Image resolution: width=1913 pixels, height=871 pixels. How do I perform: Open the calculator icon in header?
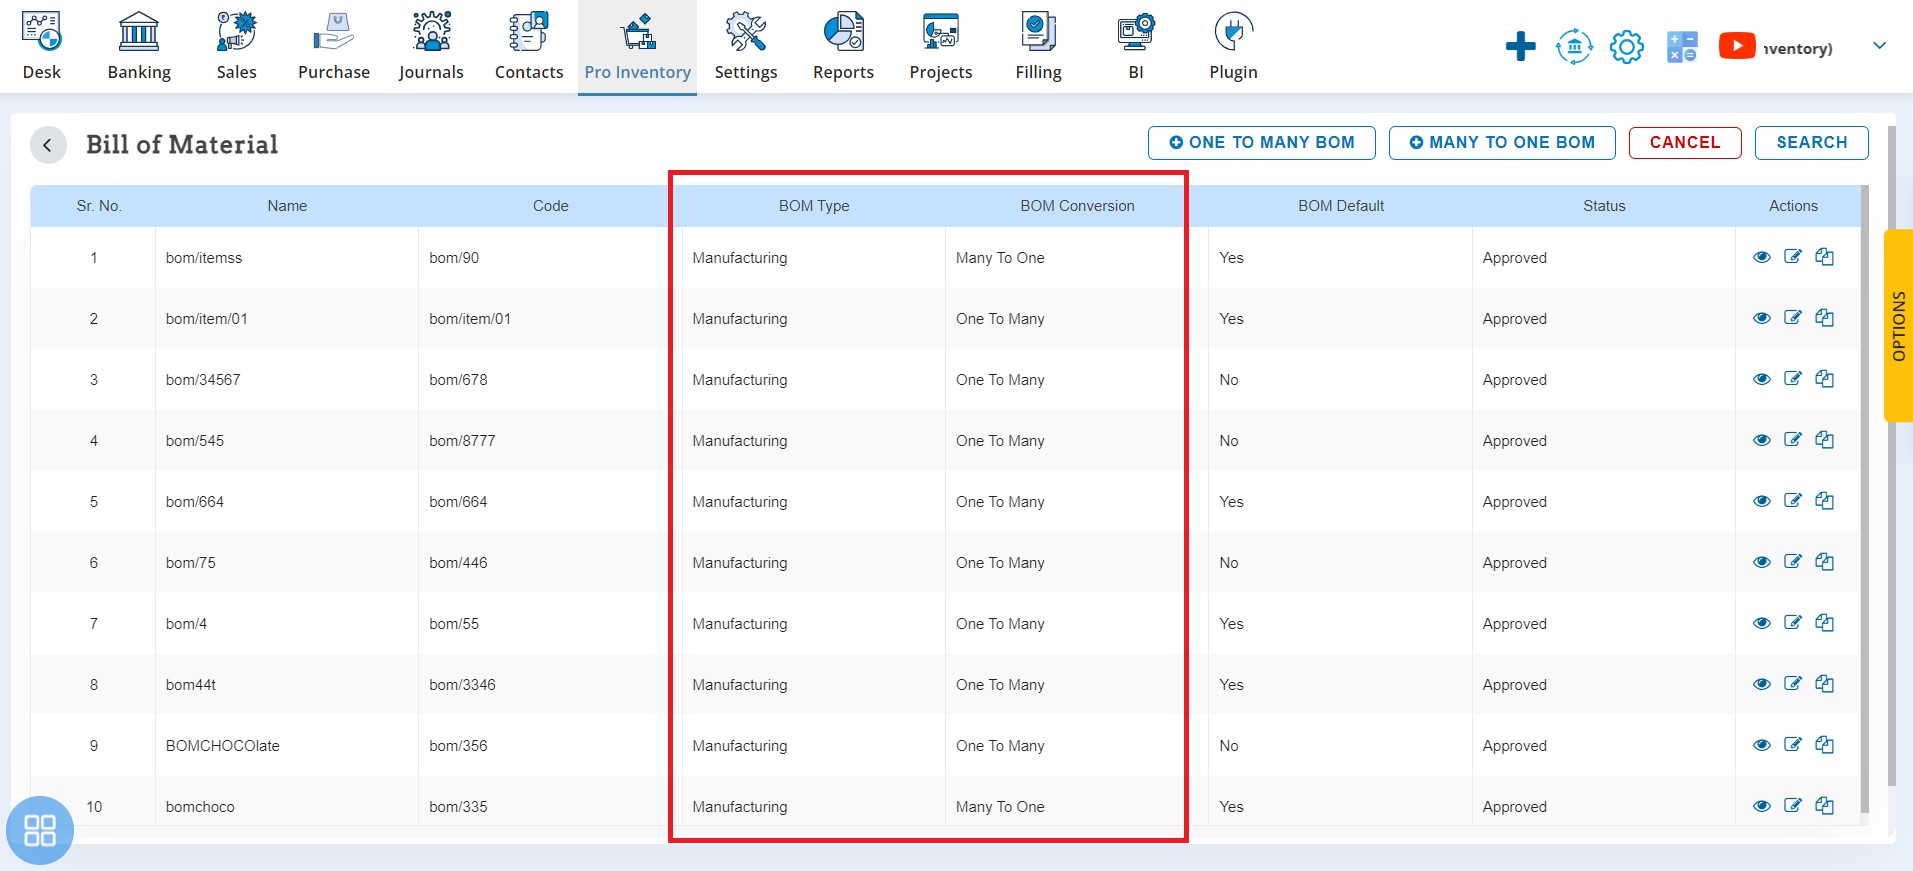1682,47
